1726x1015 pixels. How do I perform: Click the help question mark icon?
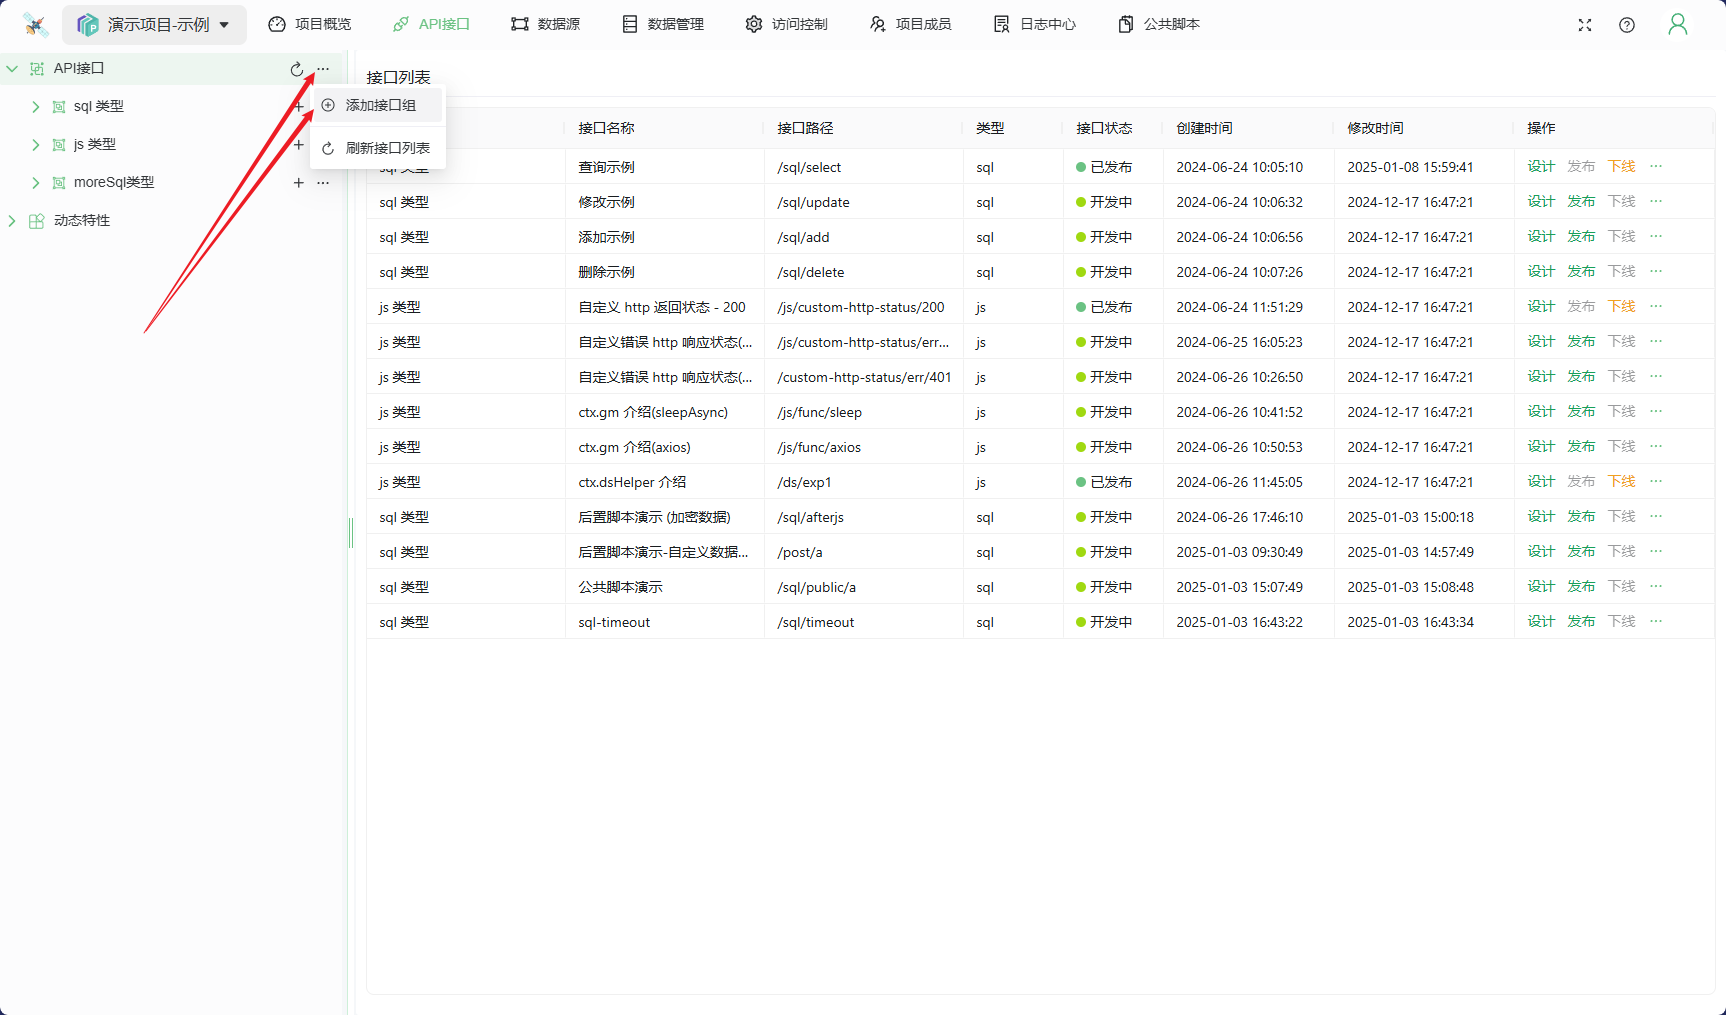pyautogui.click(x=1627, y=25)
